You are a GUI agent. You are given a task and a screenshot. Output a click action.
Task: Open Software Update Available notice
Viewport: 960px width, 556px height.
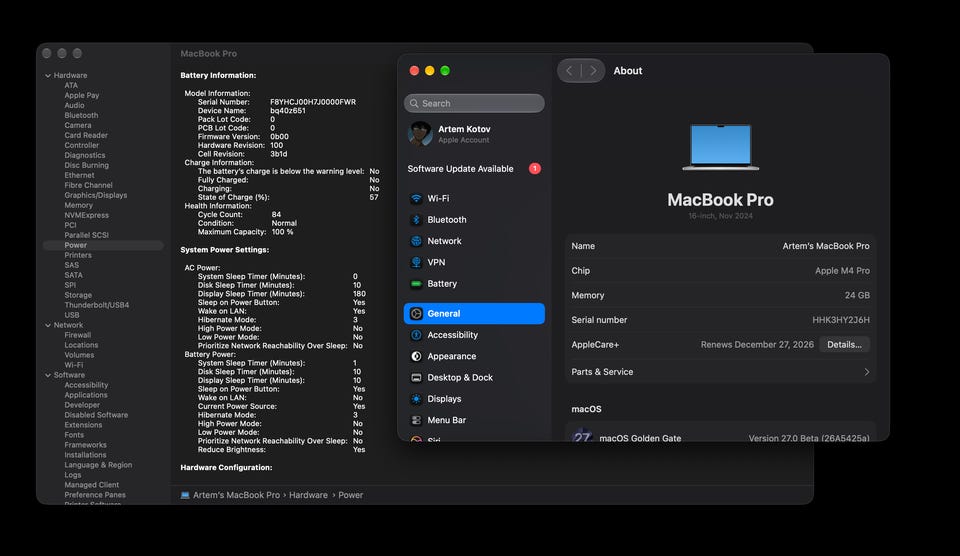tap(474, 168)
